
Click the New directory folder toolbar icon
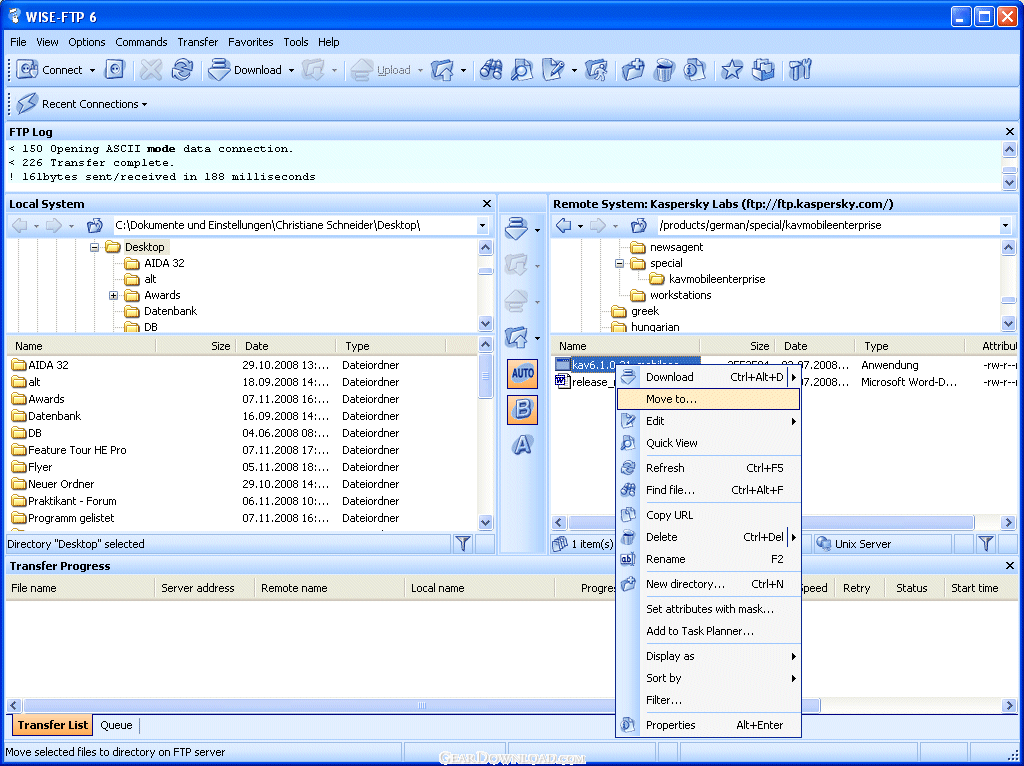coord(632,69)
